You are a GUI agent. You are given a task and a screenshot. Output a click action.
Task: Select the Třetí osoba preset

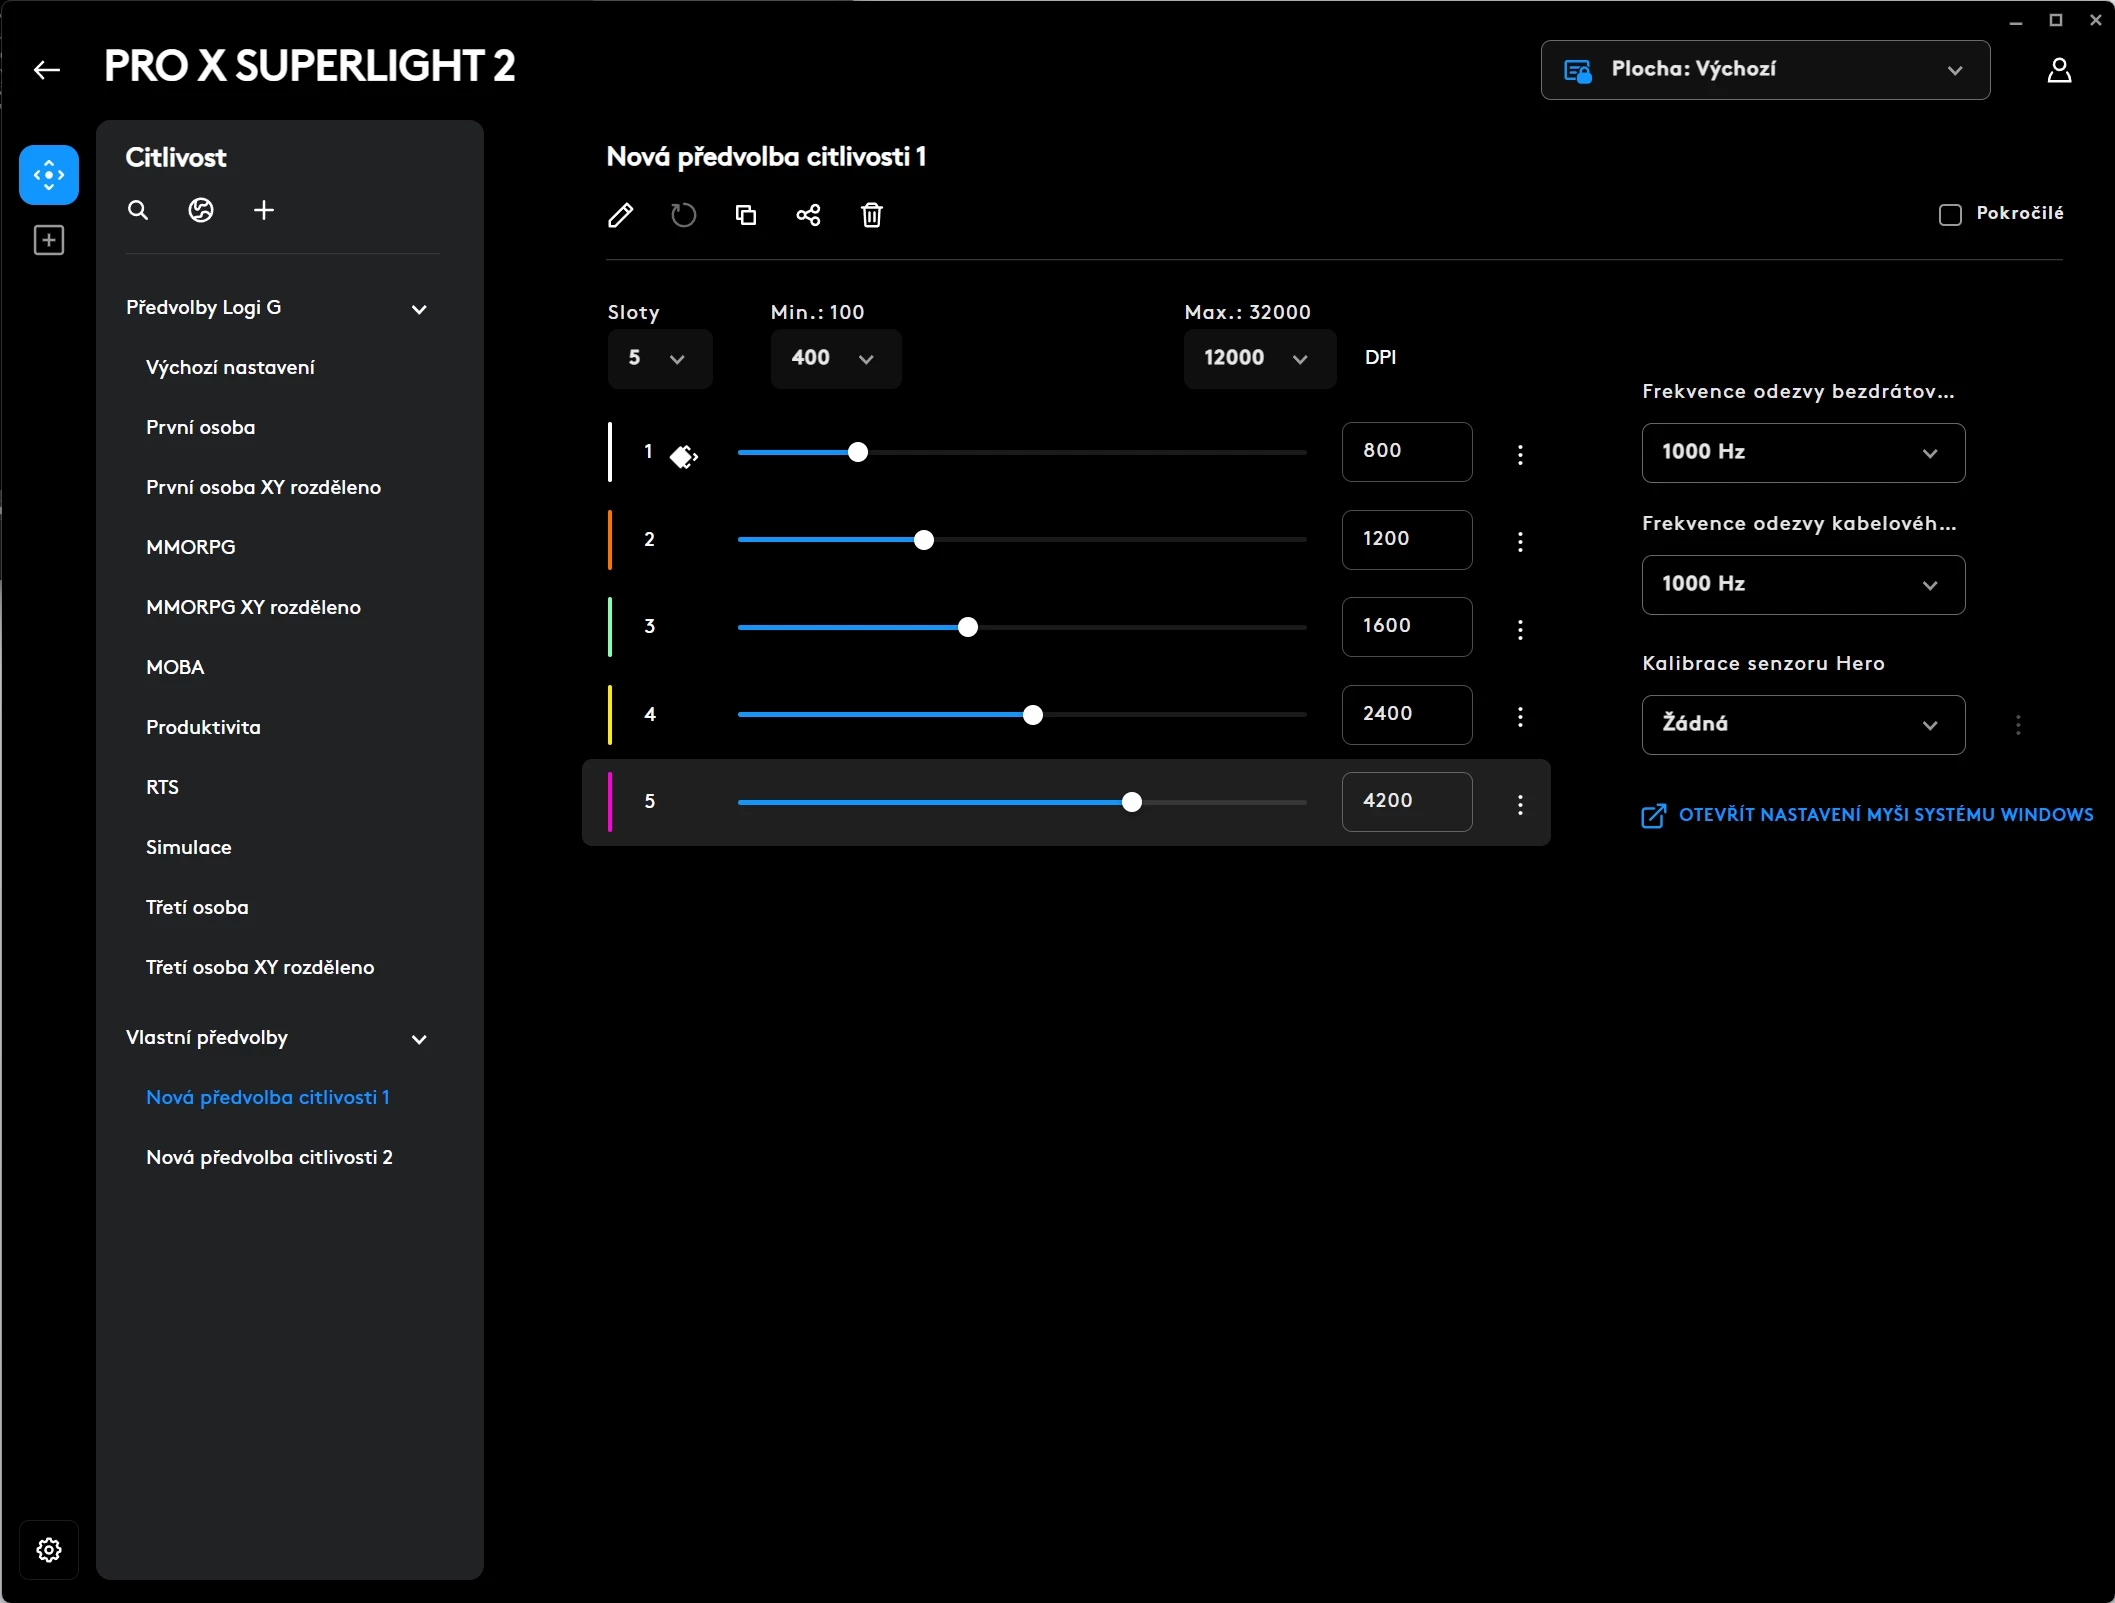pos(197,908)
